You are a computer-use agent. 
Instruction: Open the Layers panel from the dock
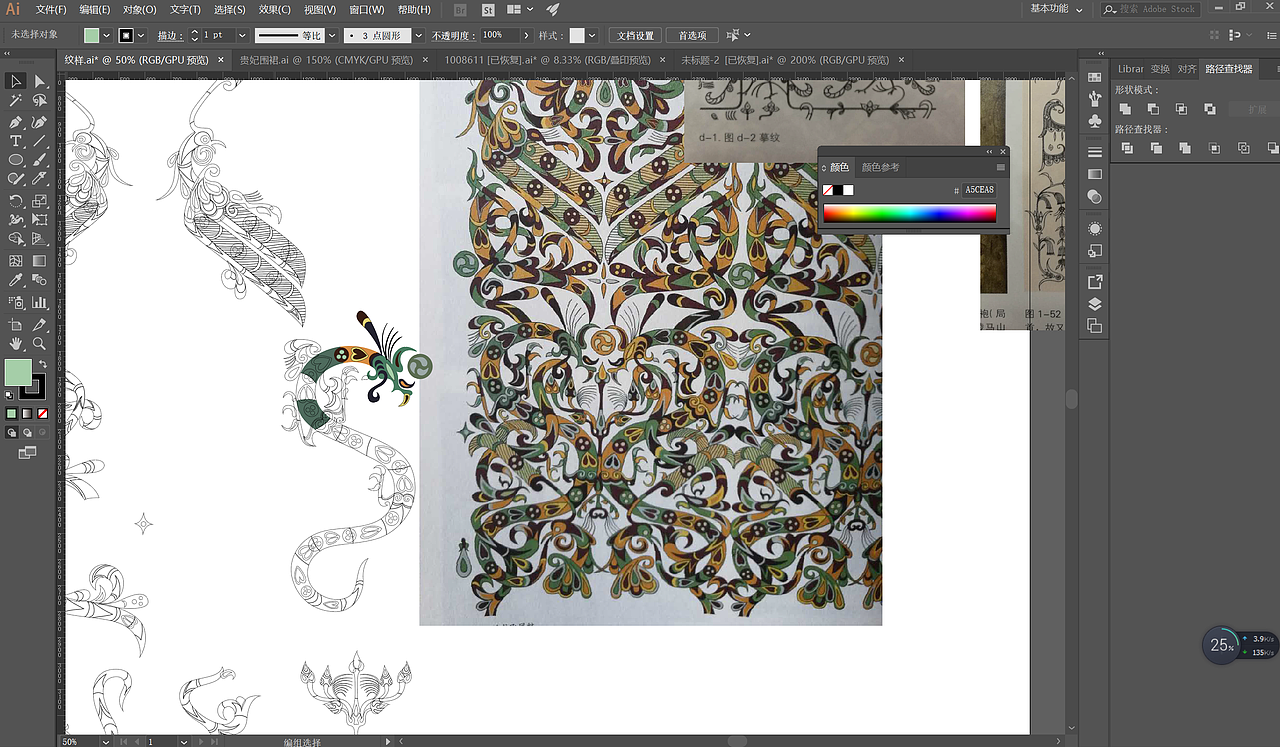(1095, 304)
